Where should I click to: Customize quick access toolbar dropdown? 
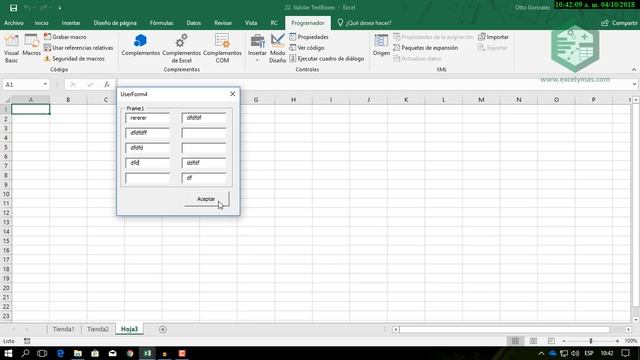tap(60, 8)
